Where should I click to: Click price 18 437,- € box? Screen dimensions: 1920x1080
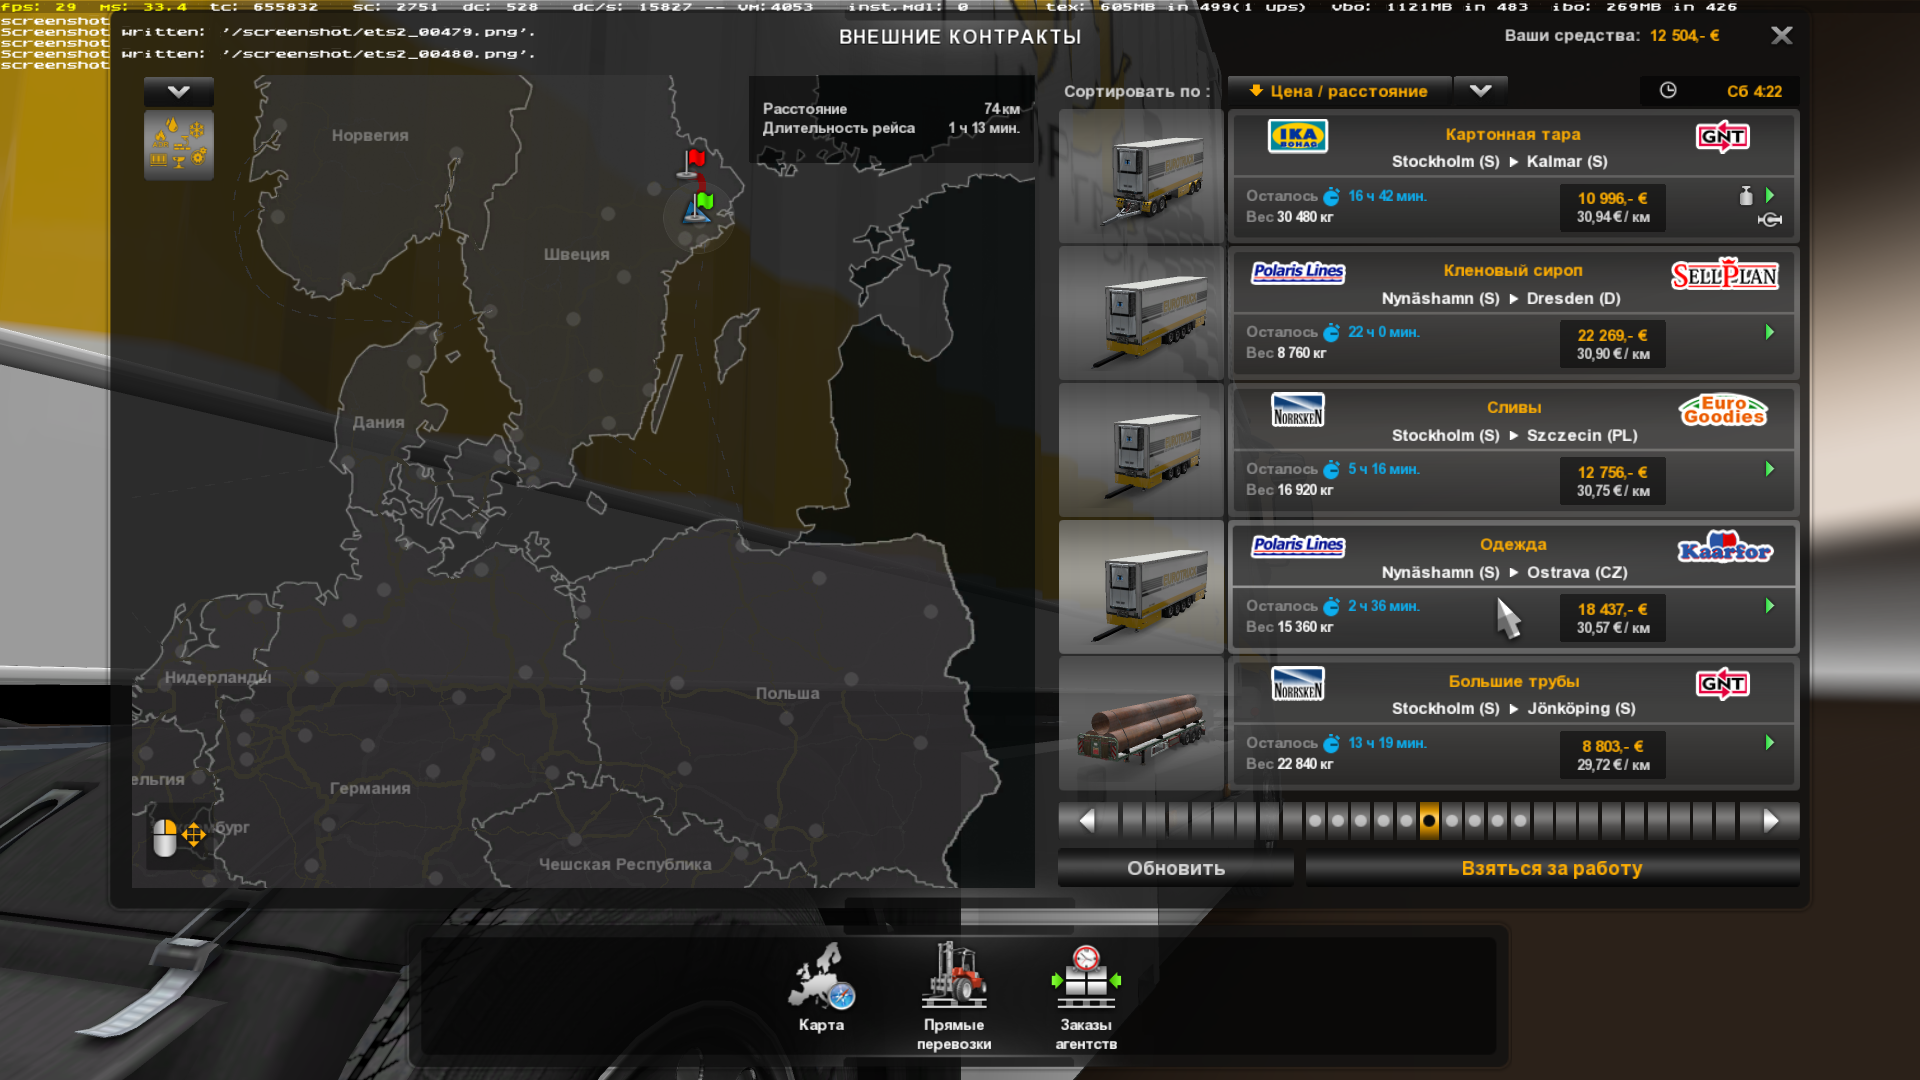click(x=1613, y=618)
